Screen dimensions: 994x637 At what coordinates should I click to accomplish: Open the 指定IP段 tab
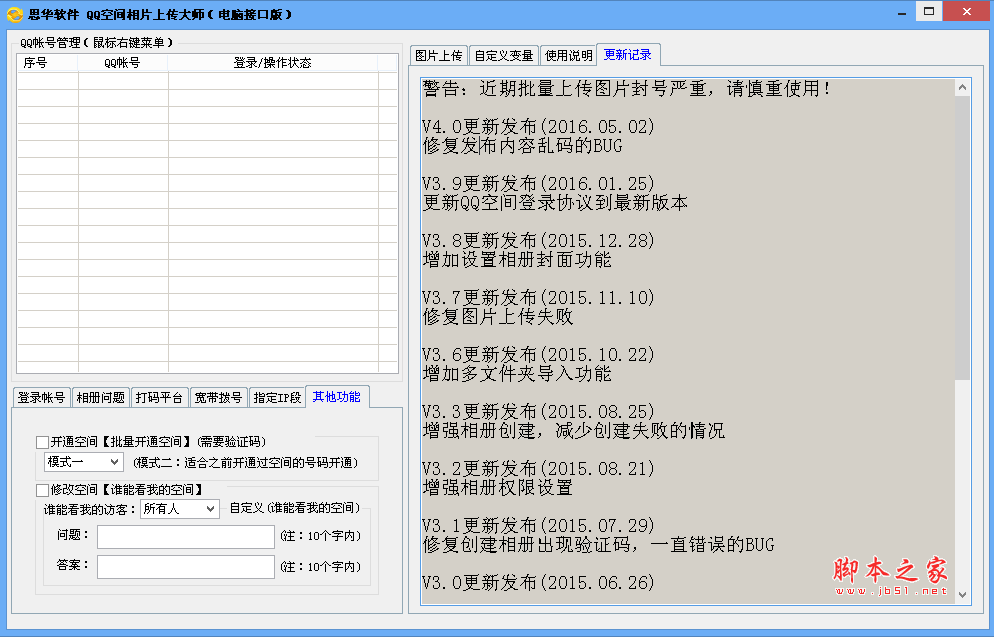pos(277,397)
